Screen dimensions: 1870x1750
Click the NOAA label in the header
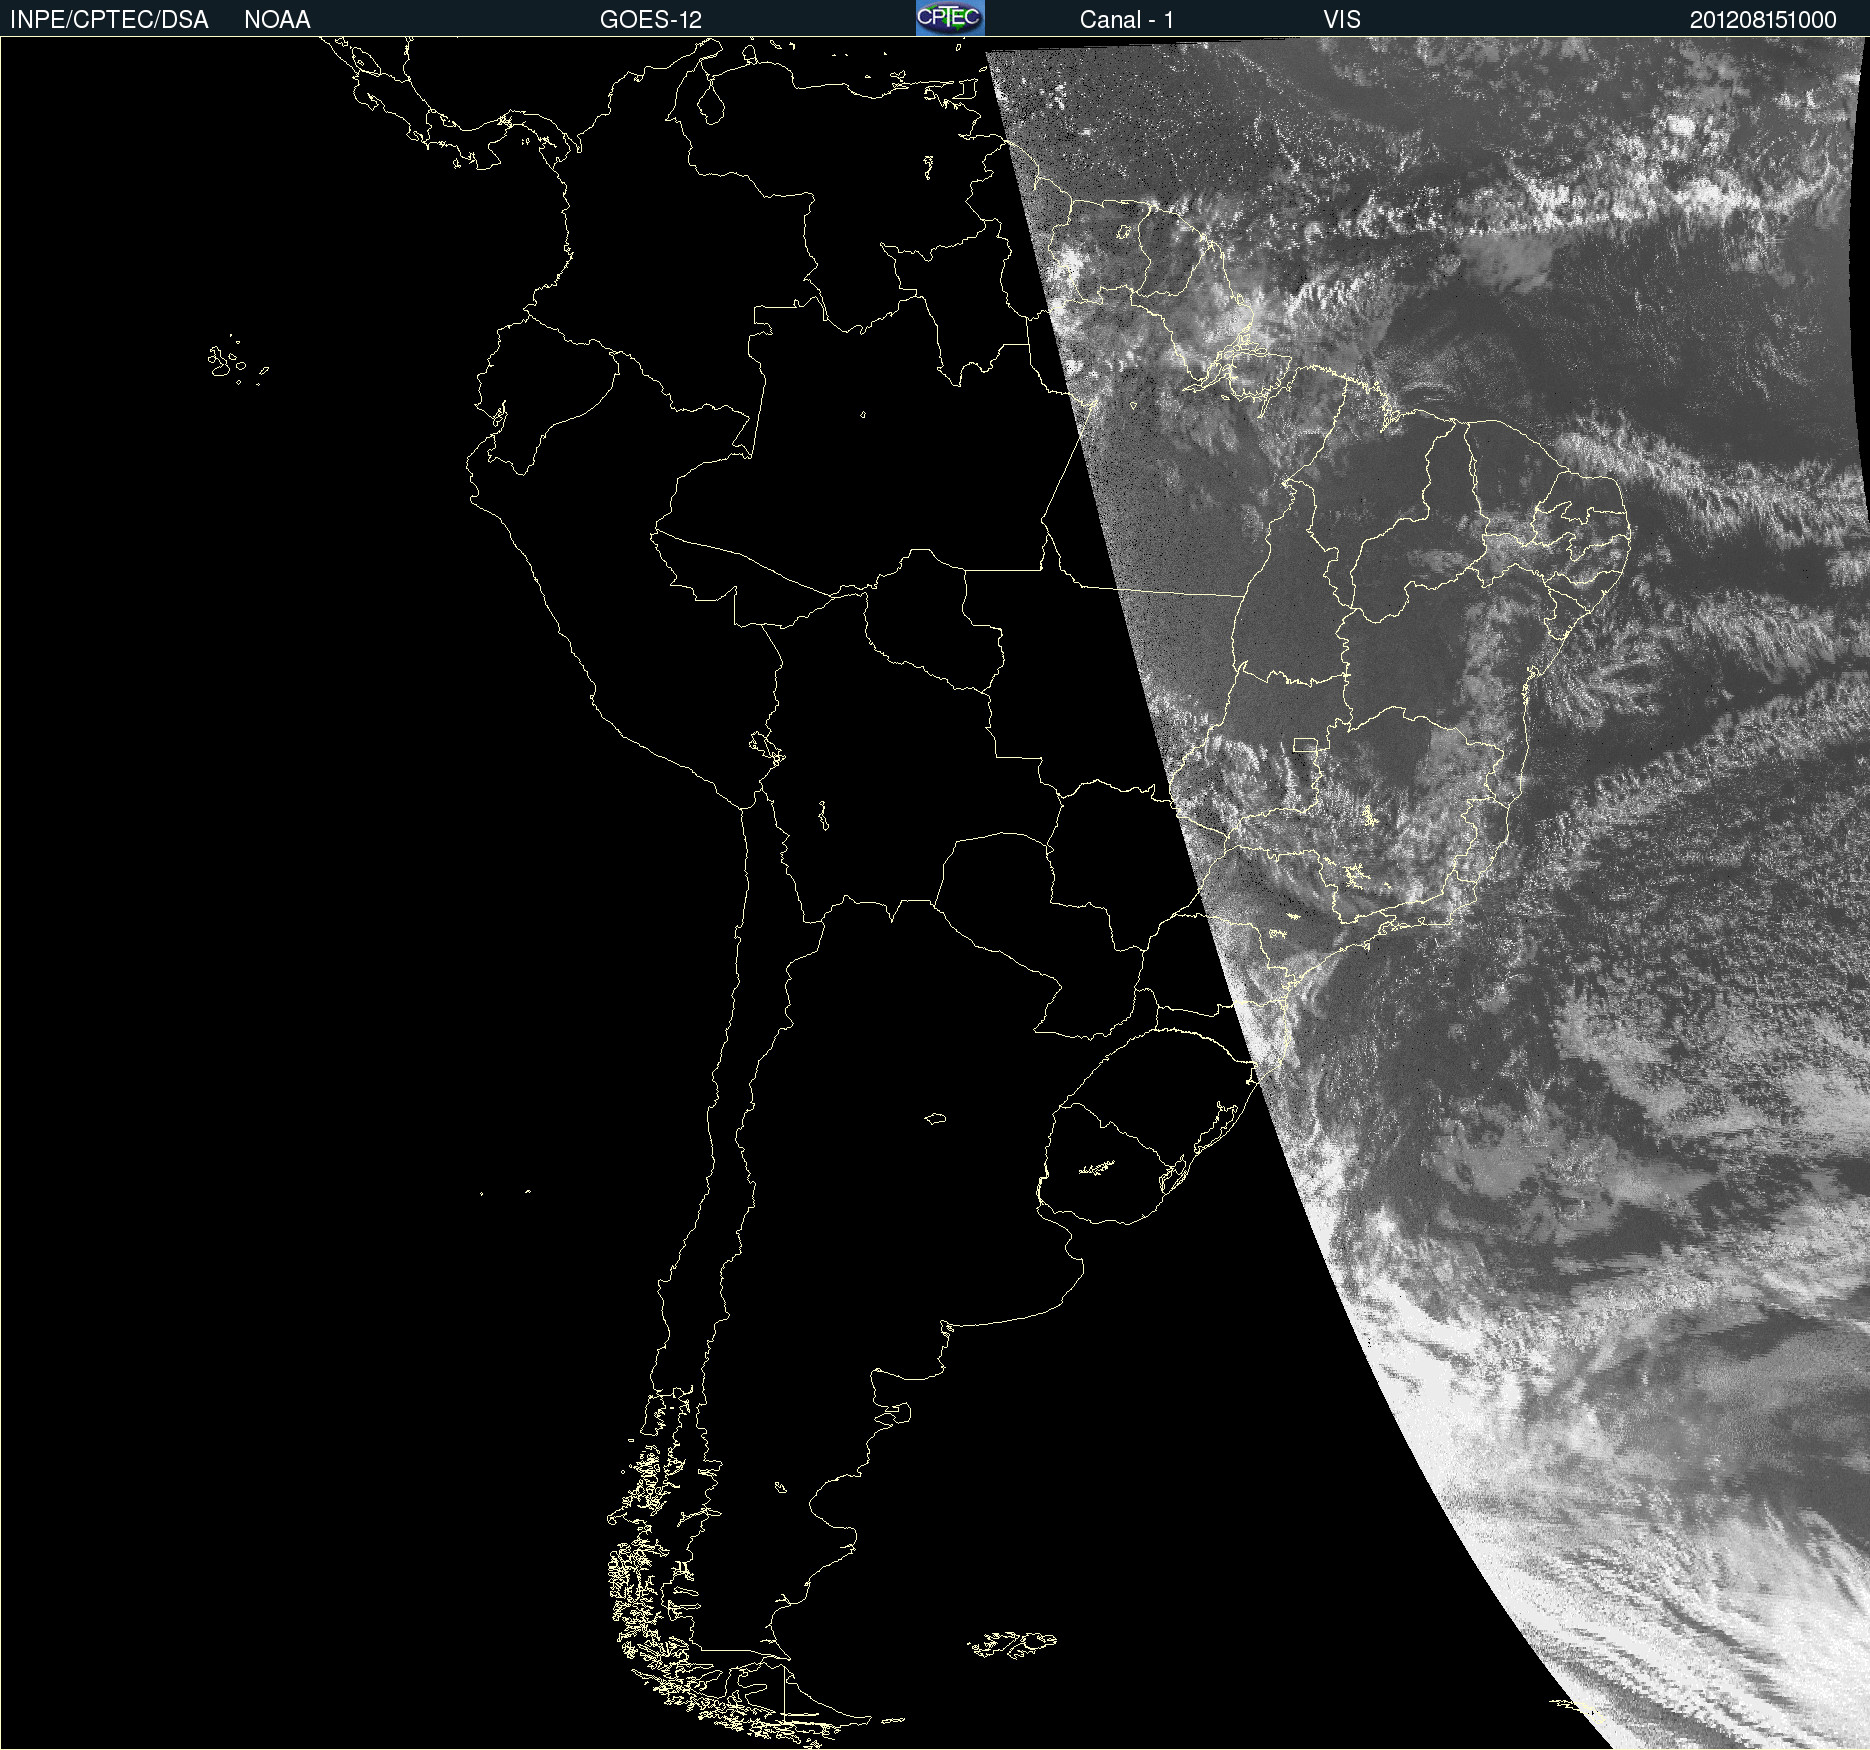[277, 20]
